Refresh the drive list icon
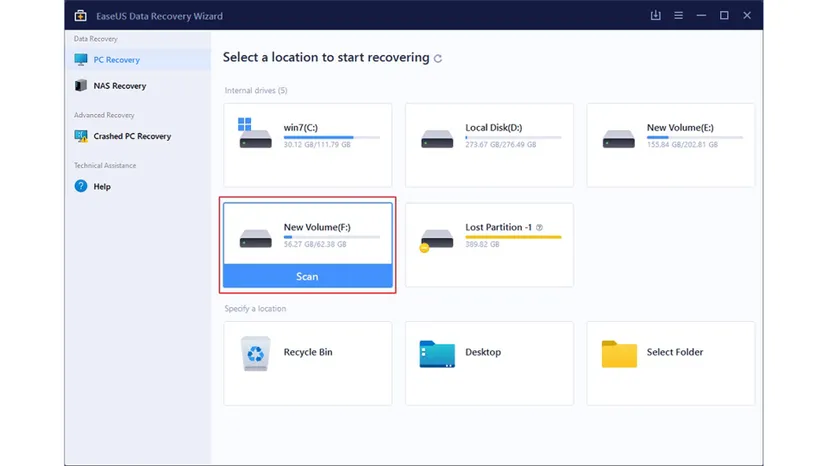Image resolution: width=828 pixels, height=466 pixels. [438, 59]
